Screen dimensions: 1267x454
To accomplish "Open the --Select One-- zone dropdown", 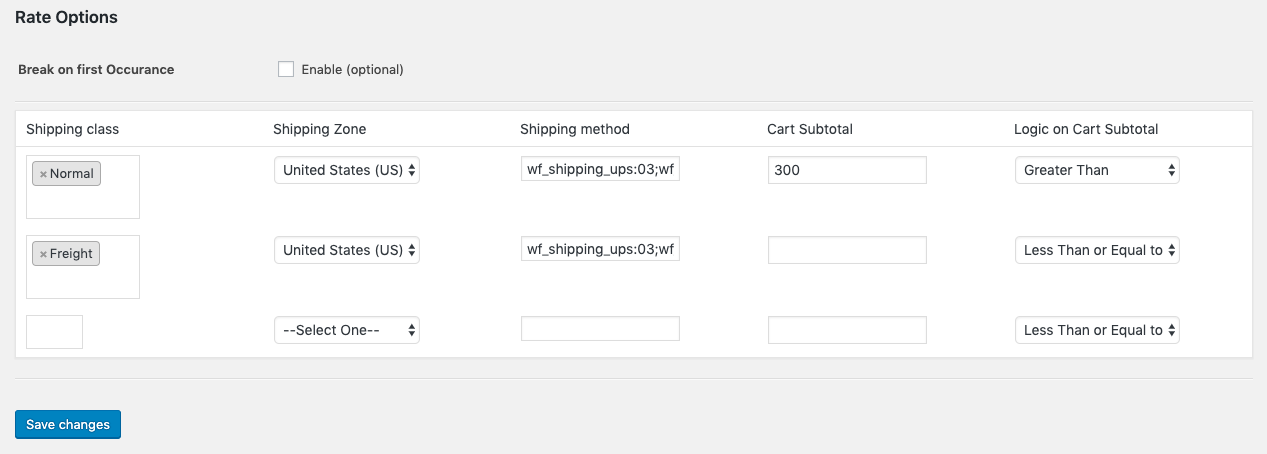I will 347,330.
